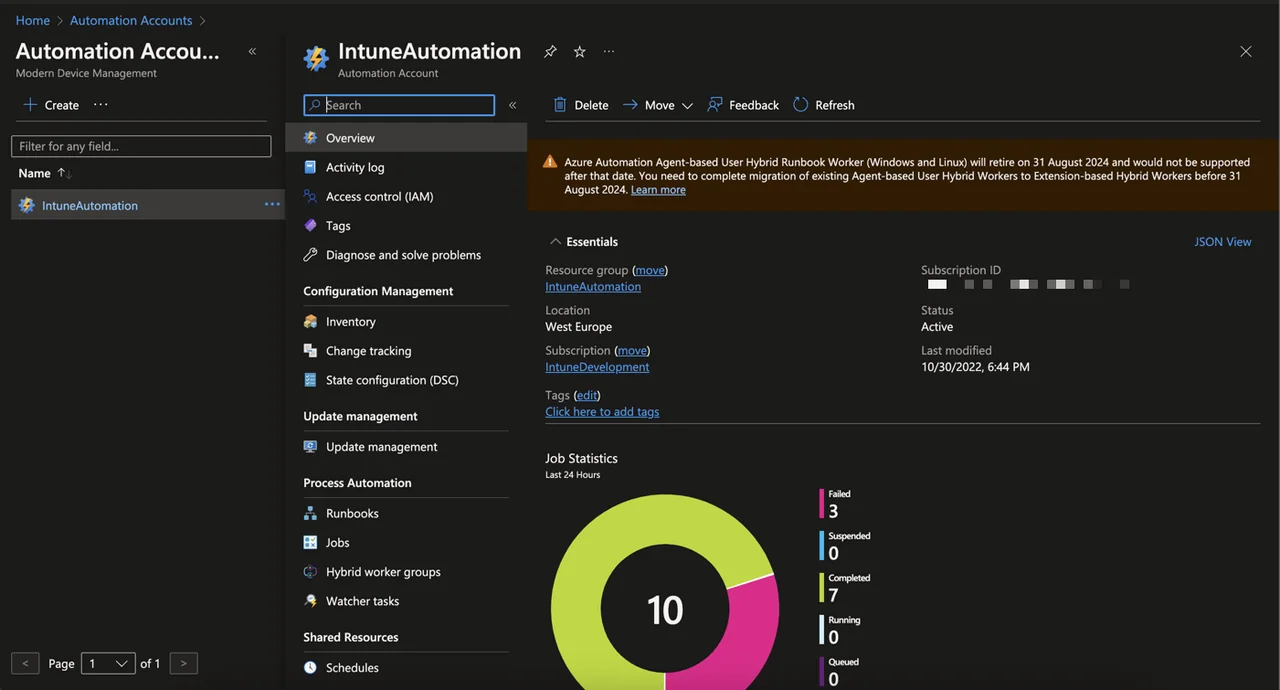The width and height of the screenshot is (1280, 690).
Task: Click 'Click here to add tags' link
Action: (602, 412)
